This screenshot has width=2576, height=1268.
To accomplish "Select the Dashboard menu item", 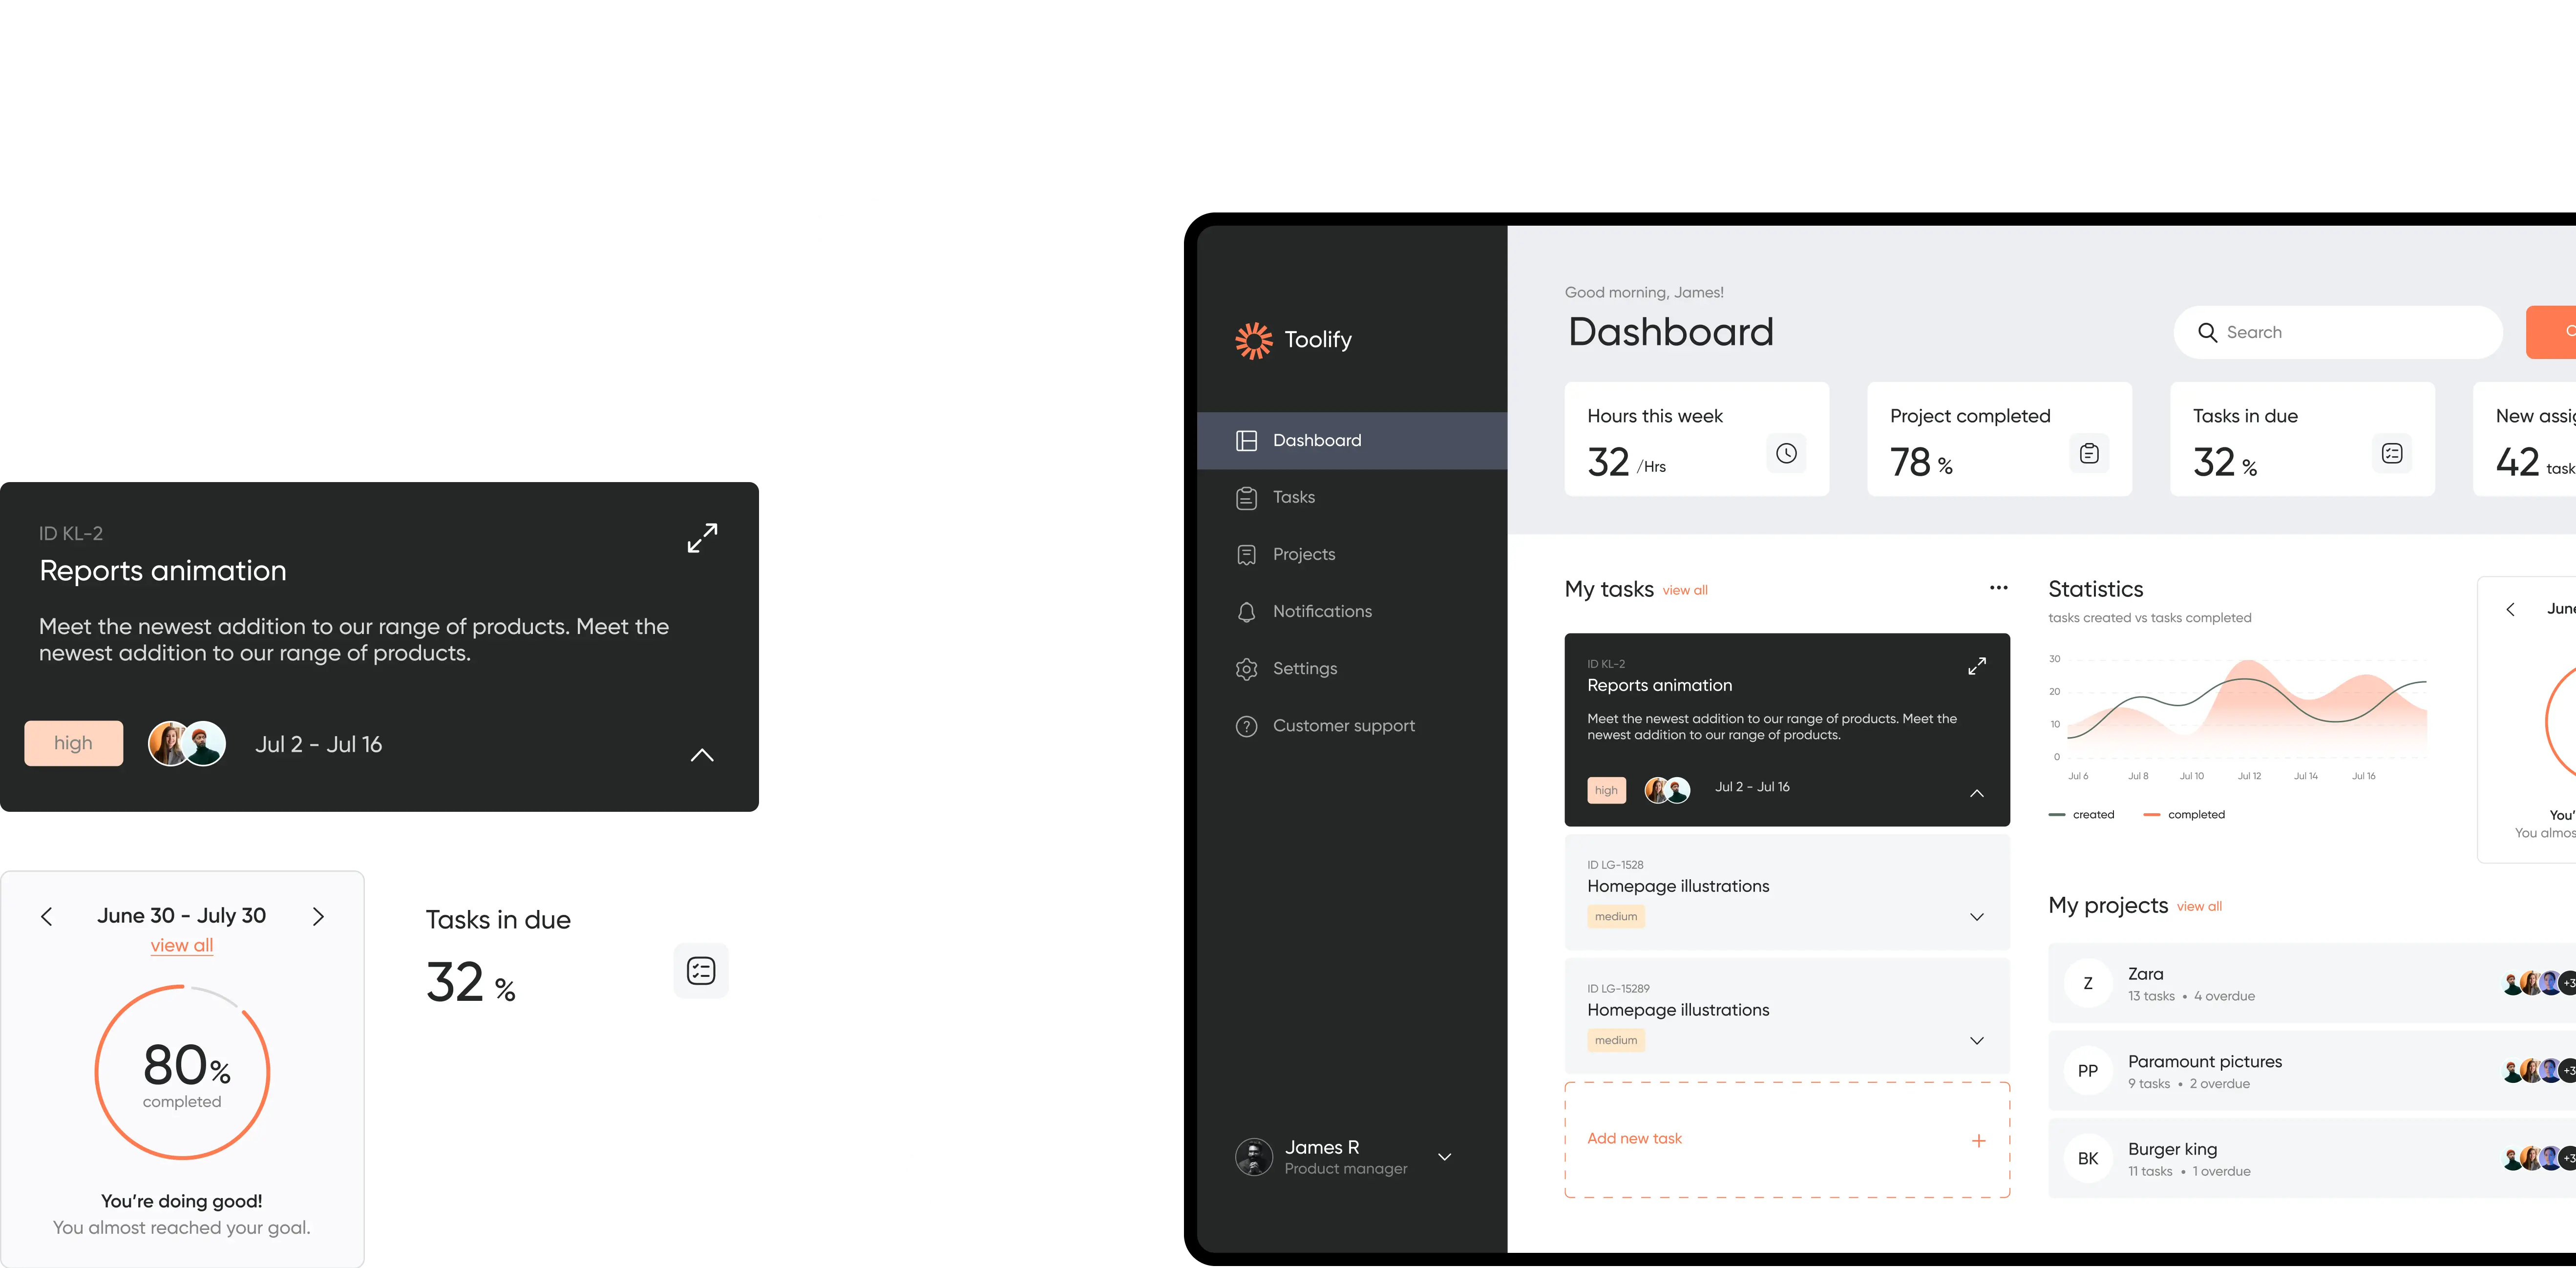I will pos(1314,440).
